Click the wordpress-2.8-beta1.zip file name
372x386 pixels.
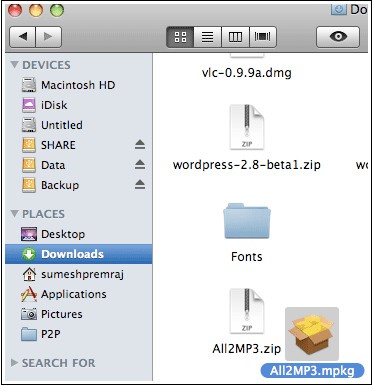click(247, 165)
